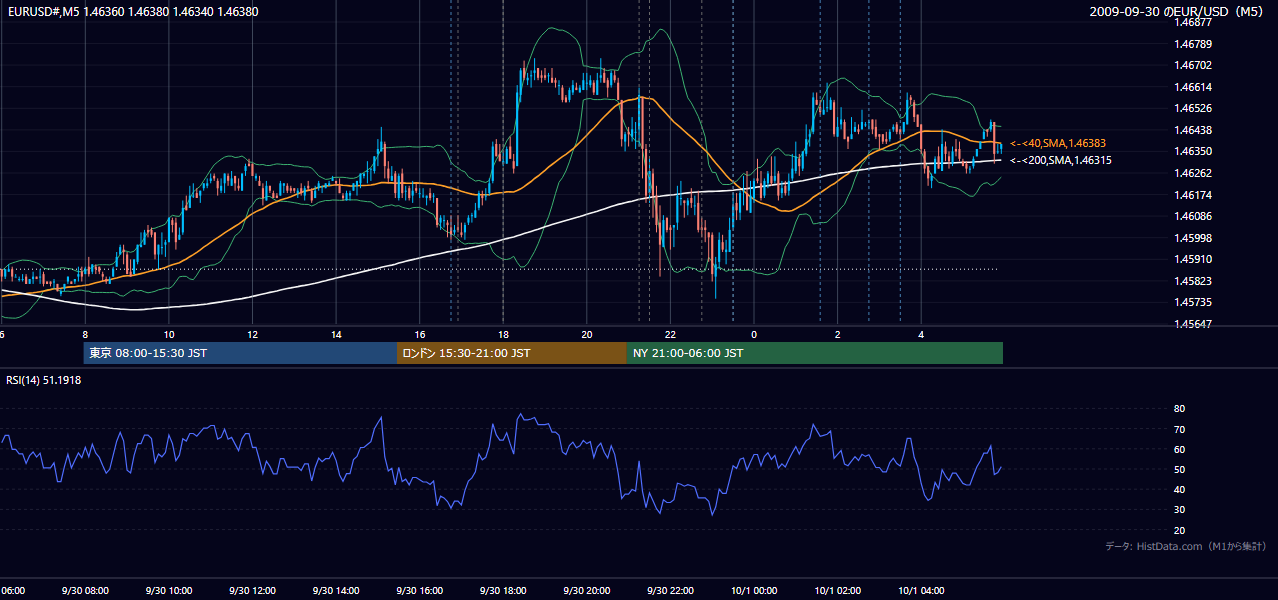1278x600 pixels.
Task: Select the ロンドン 15:30-21:00 JST session bar
Action: coord(512,353)
